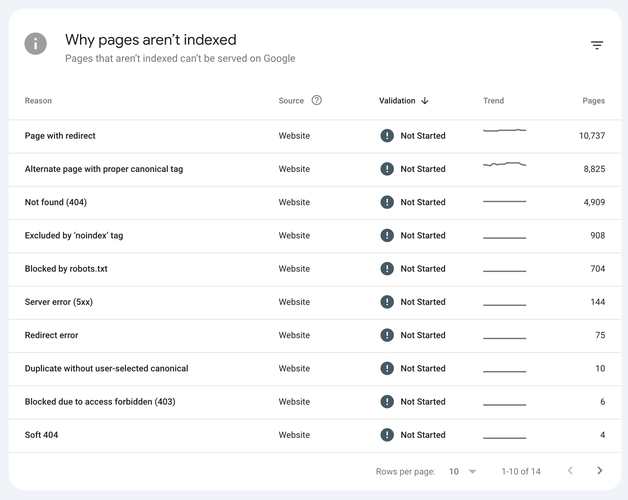Click the Page with redirect validation status icon
This screenshot has height=500, width=628.
(387, 136)
